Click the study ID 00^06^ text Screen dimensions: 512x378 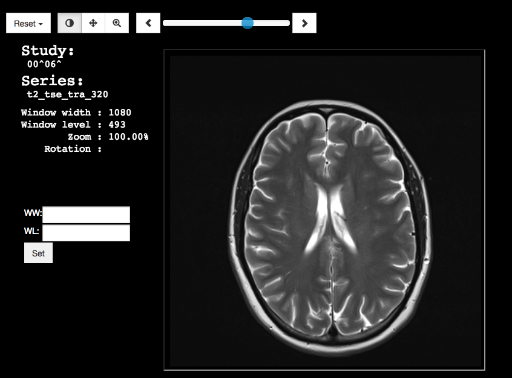44,64
